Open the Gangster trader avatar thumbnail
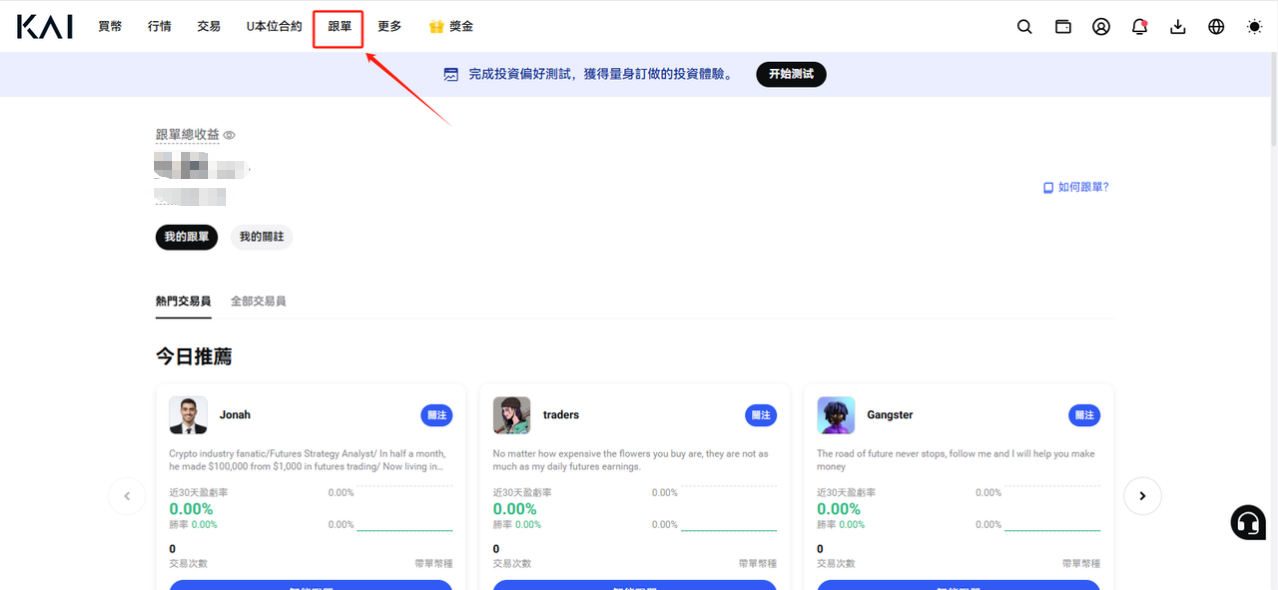This screenshot has width=1278, height=590. [836, 415]
